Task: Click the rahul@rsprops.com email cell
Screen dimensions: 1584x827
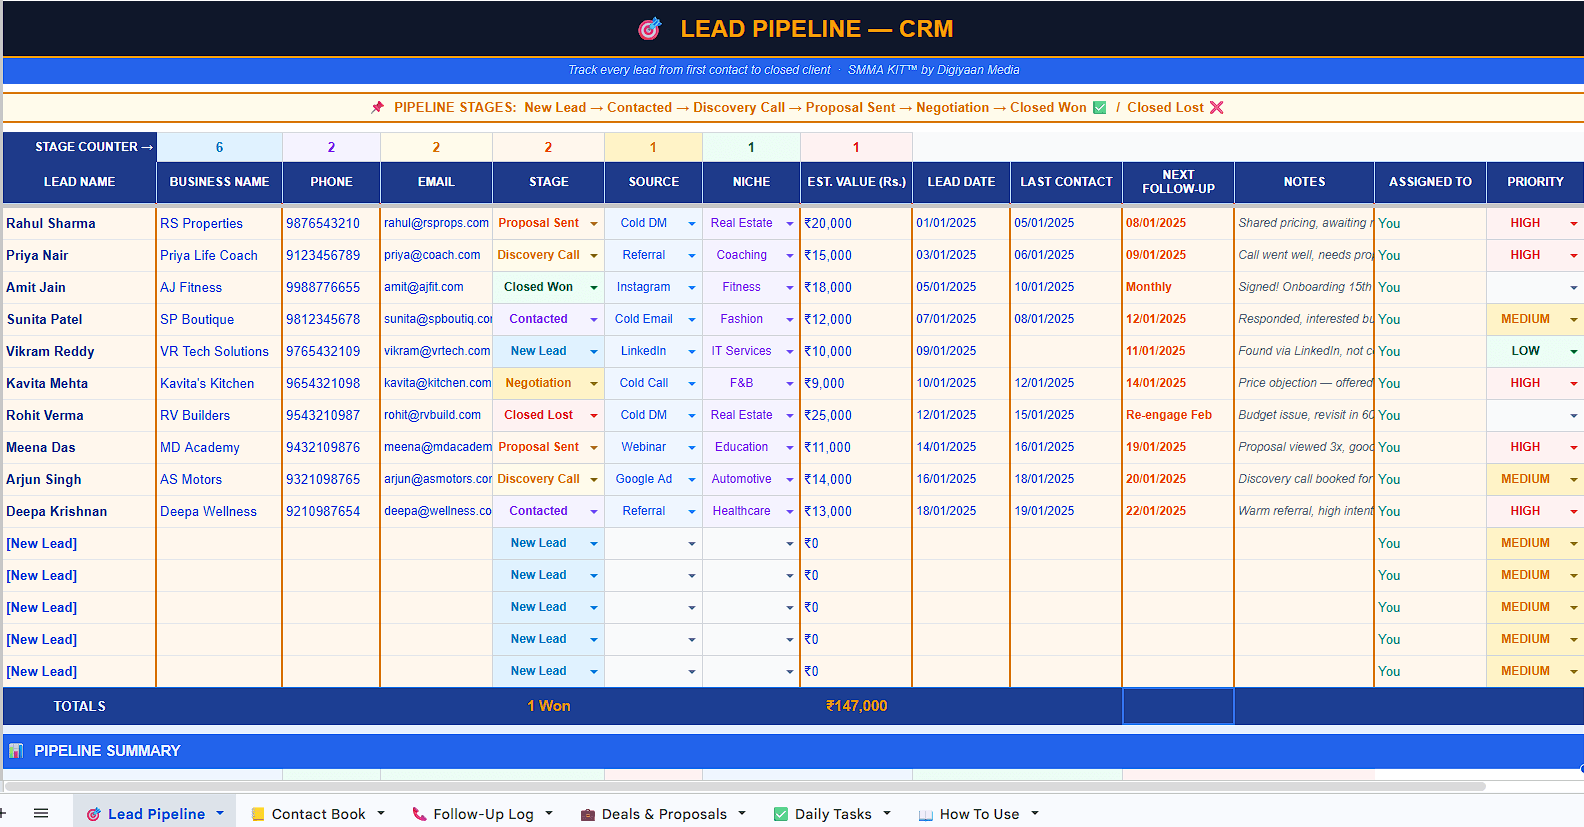Action: click(x=436, y=223)
